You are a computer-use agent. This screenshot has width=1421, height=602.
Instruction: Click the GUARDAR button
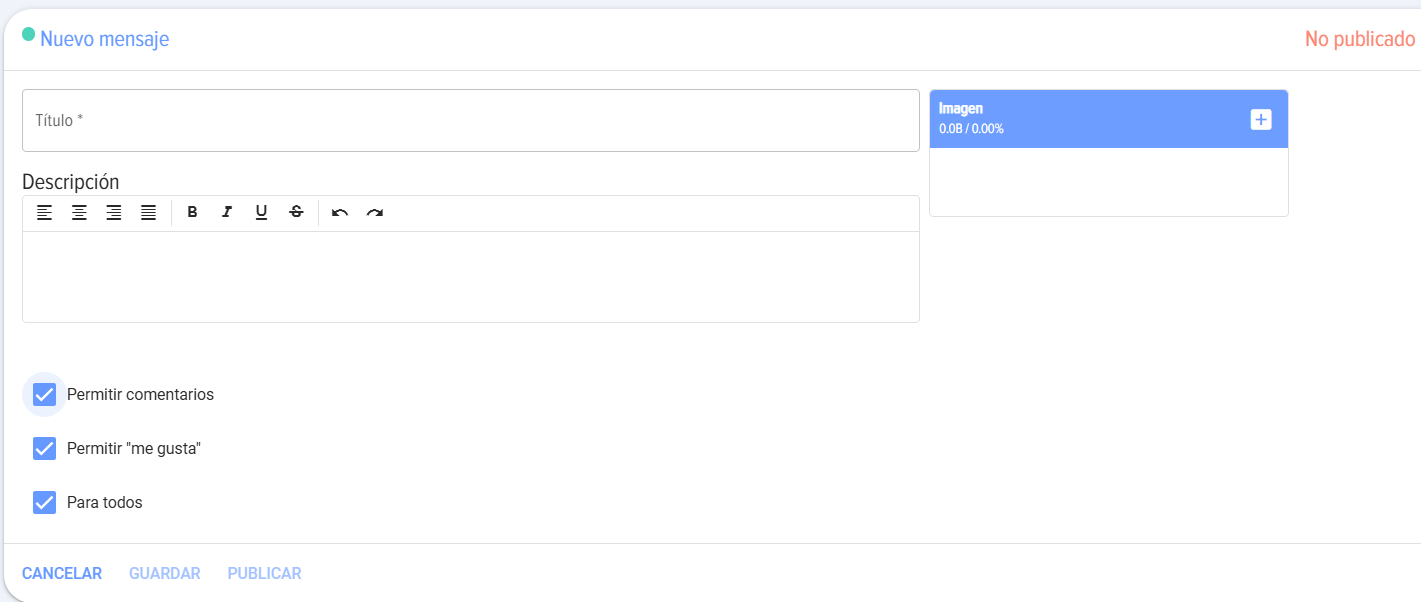165,573
